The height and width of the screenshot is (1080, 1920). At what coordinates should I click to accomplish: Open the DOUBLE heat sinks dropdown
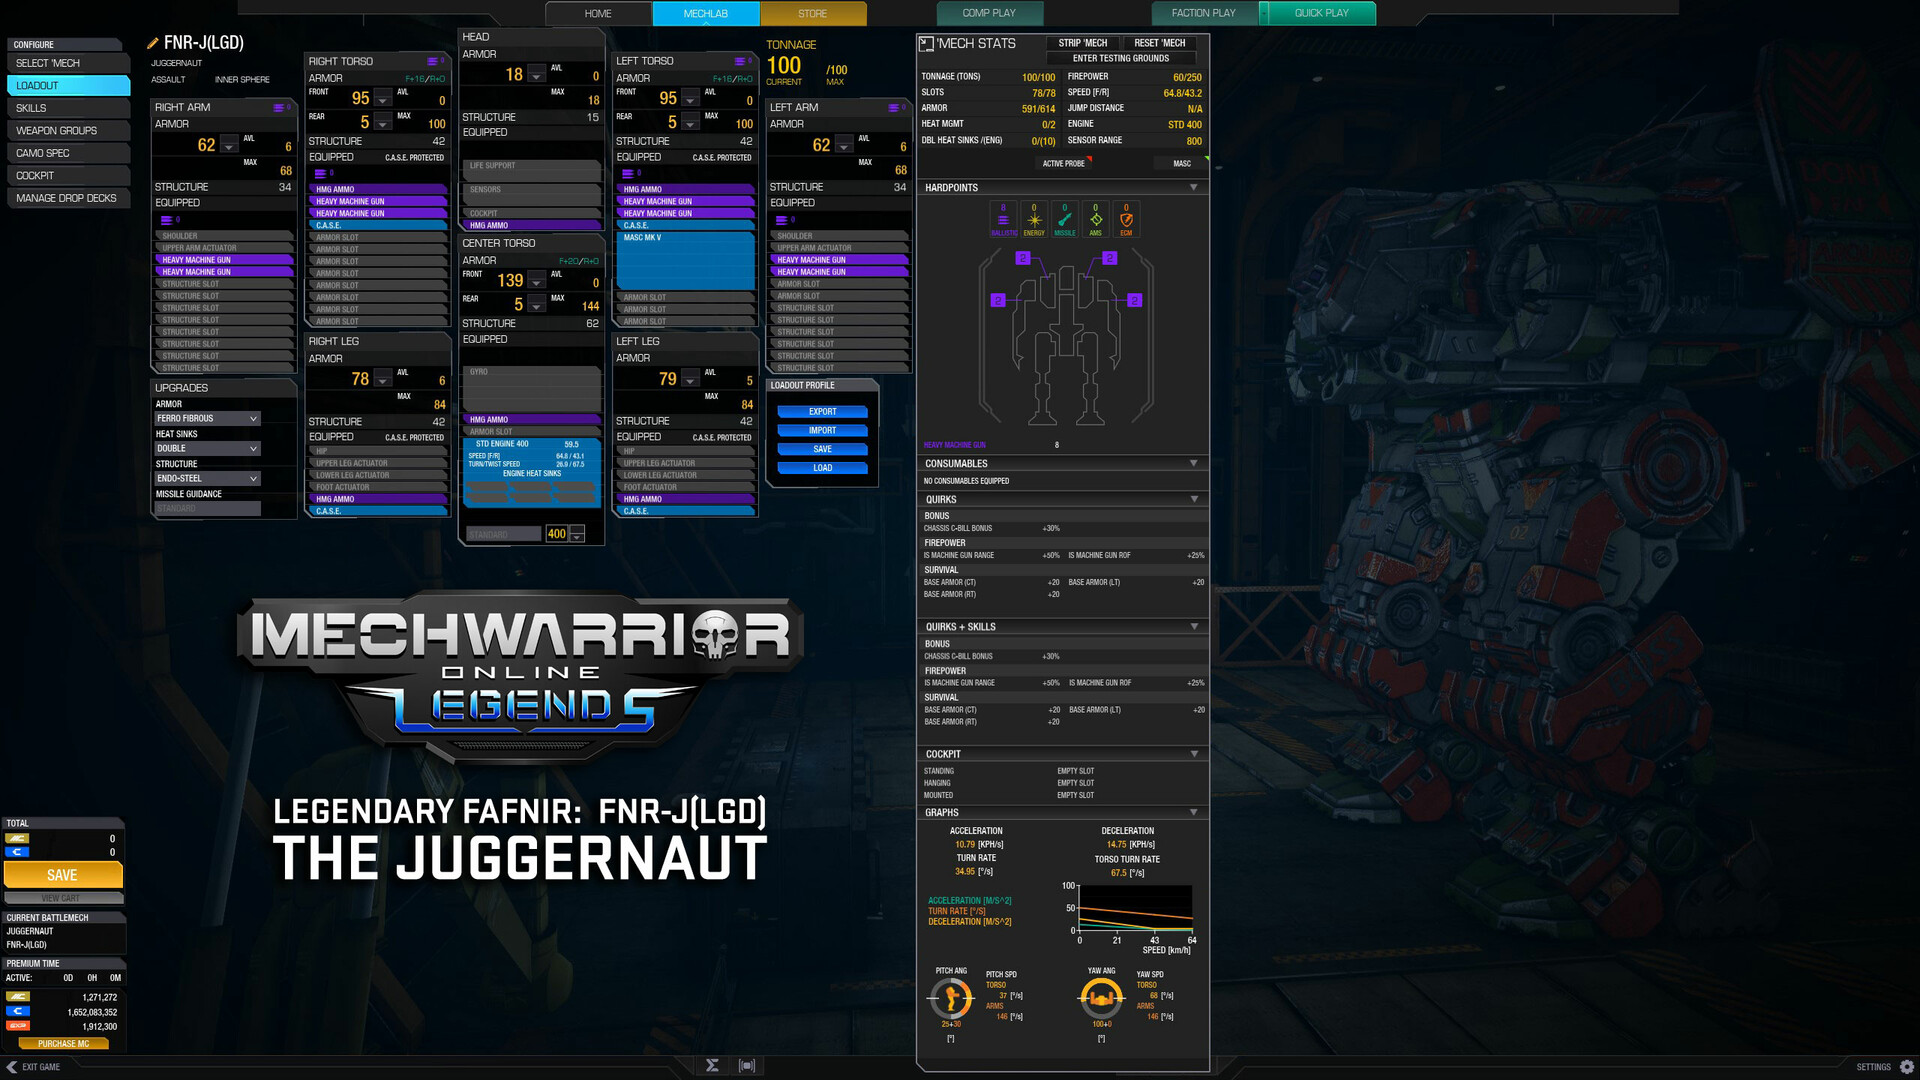tap(207, 448)
